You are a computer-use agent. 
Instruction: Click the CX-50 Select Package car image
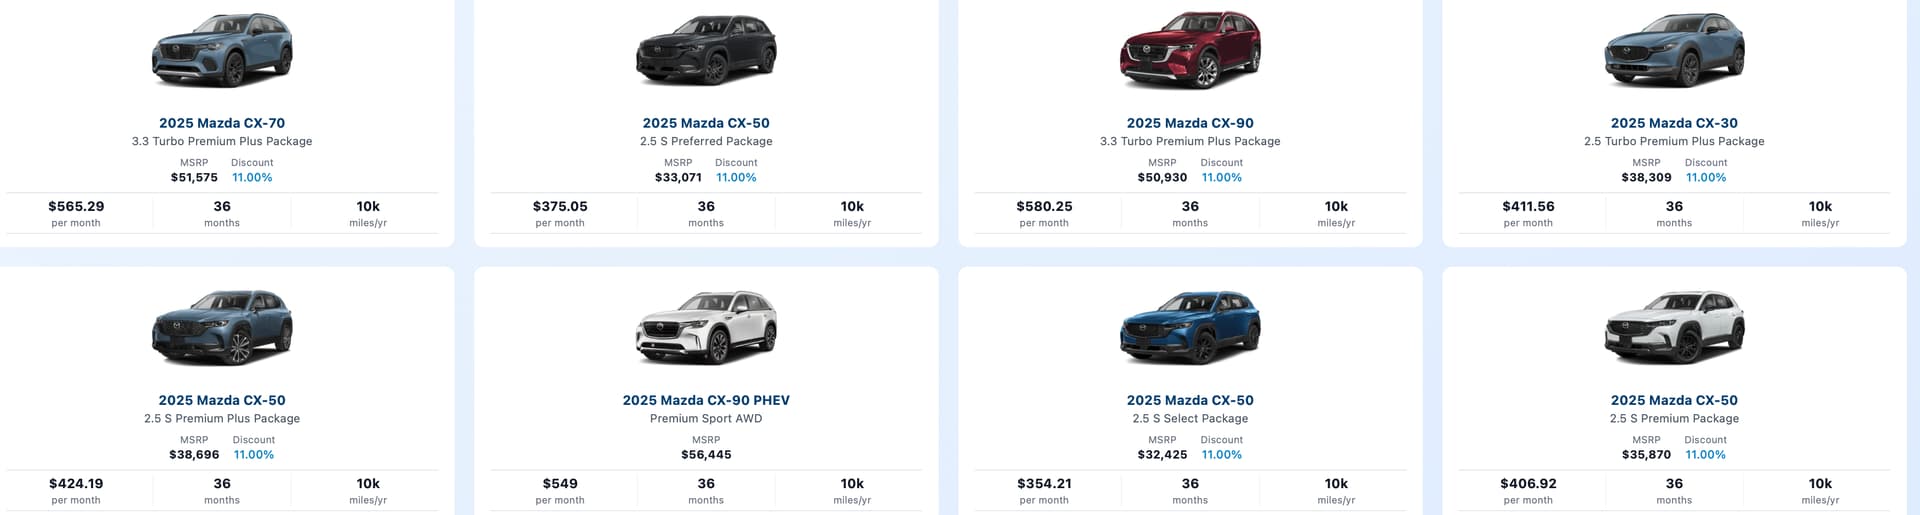(1190, 329)
